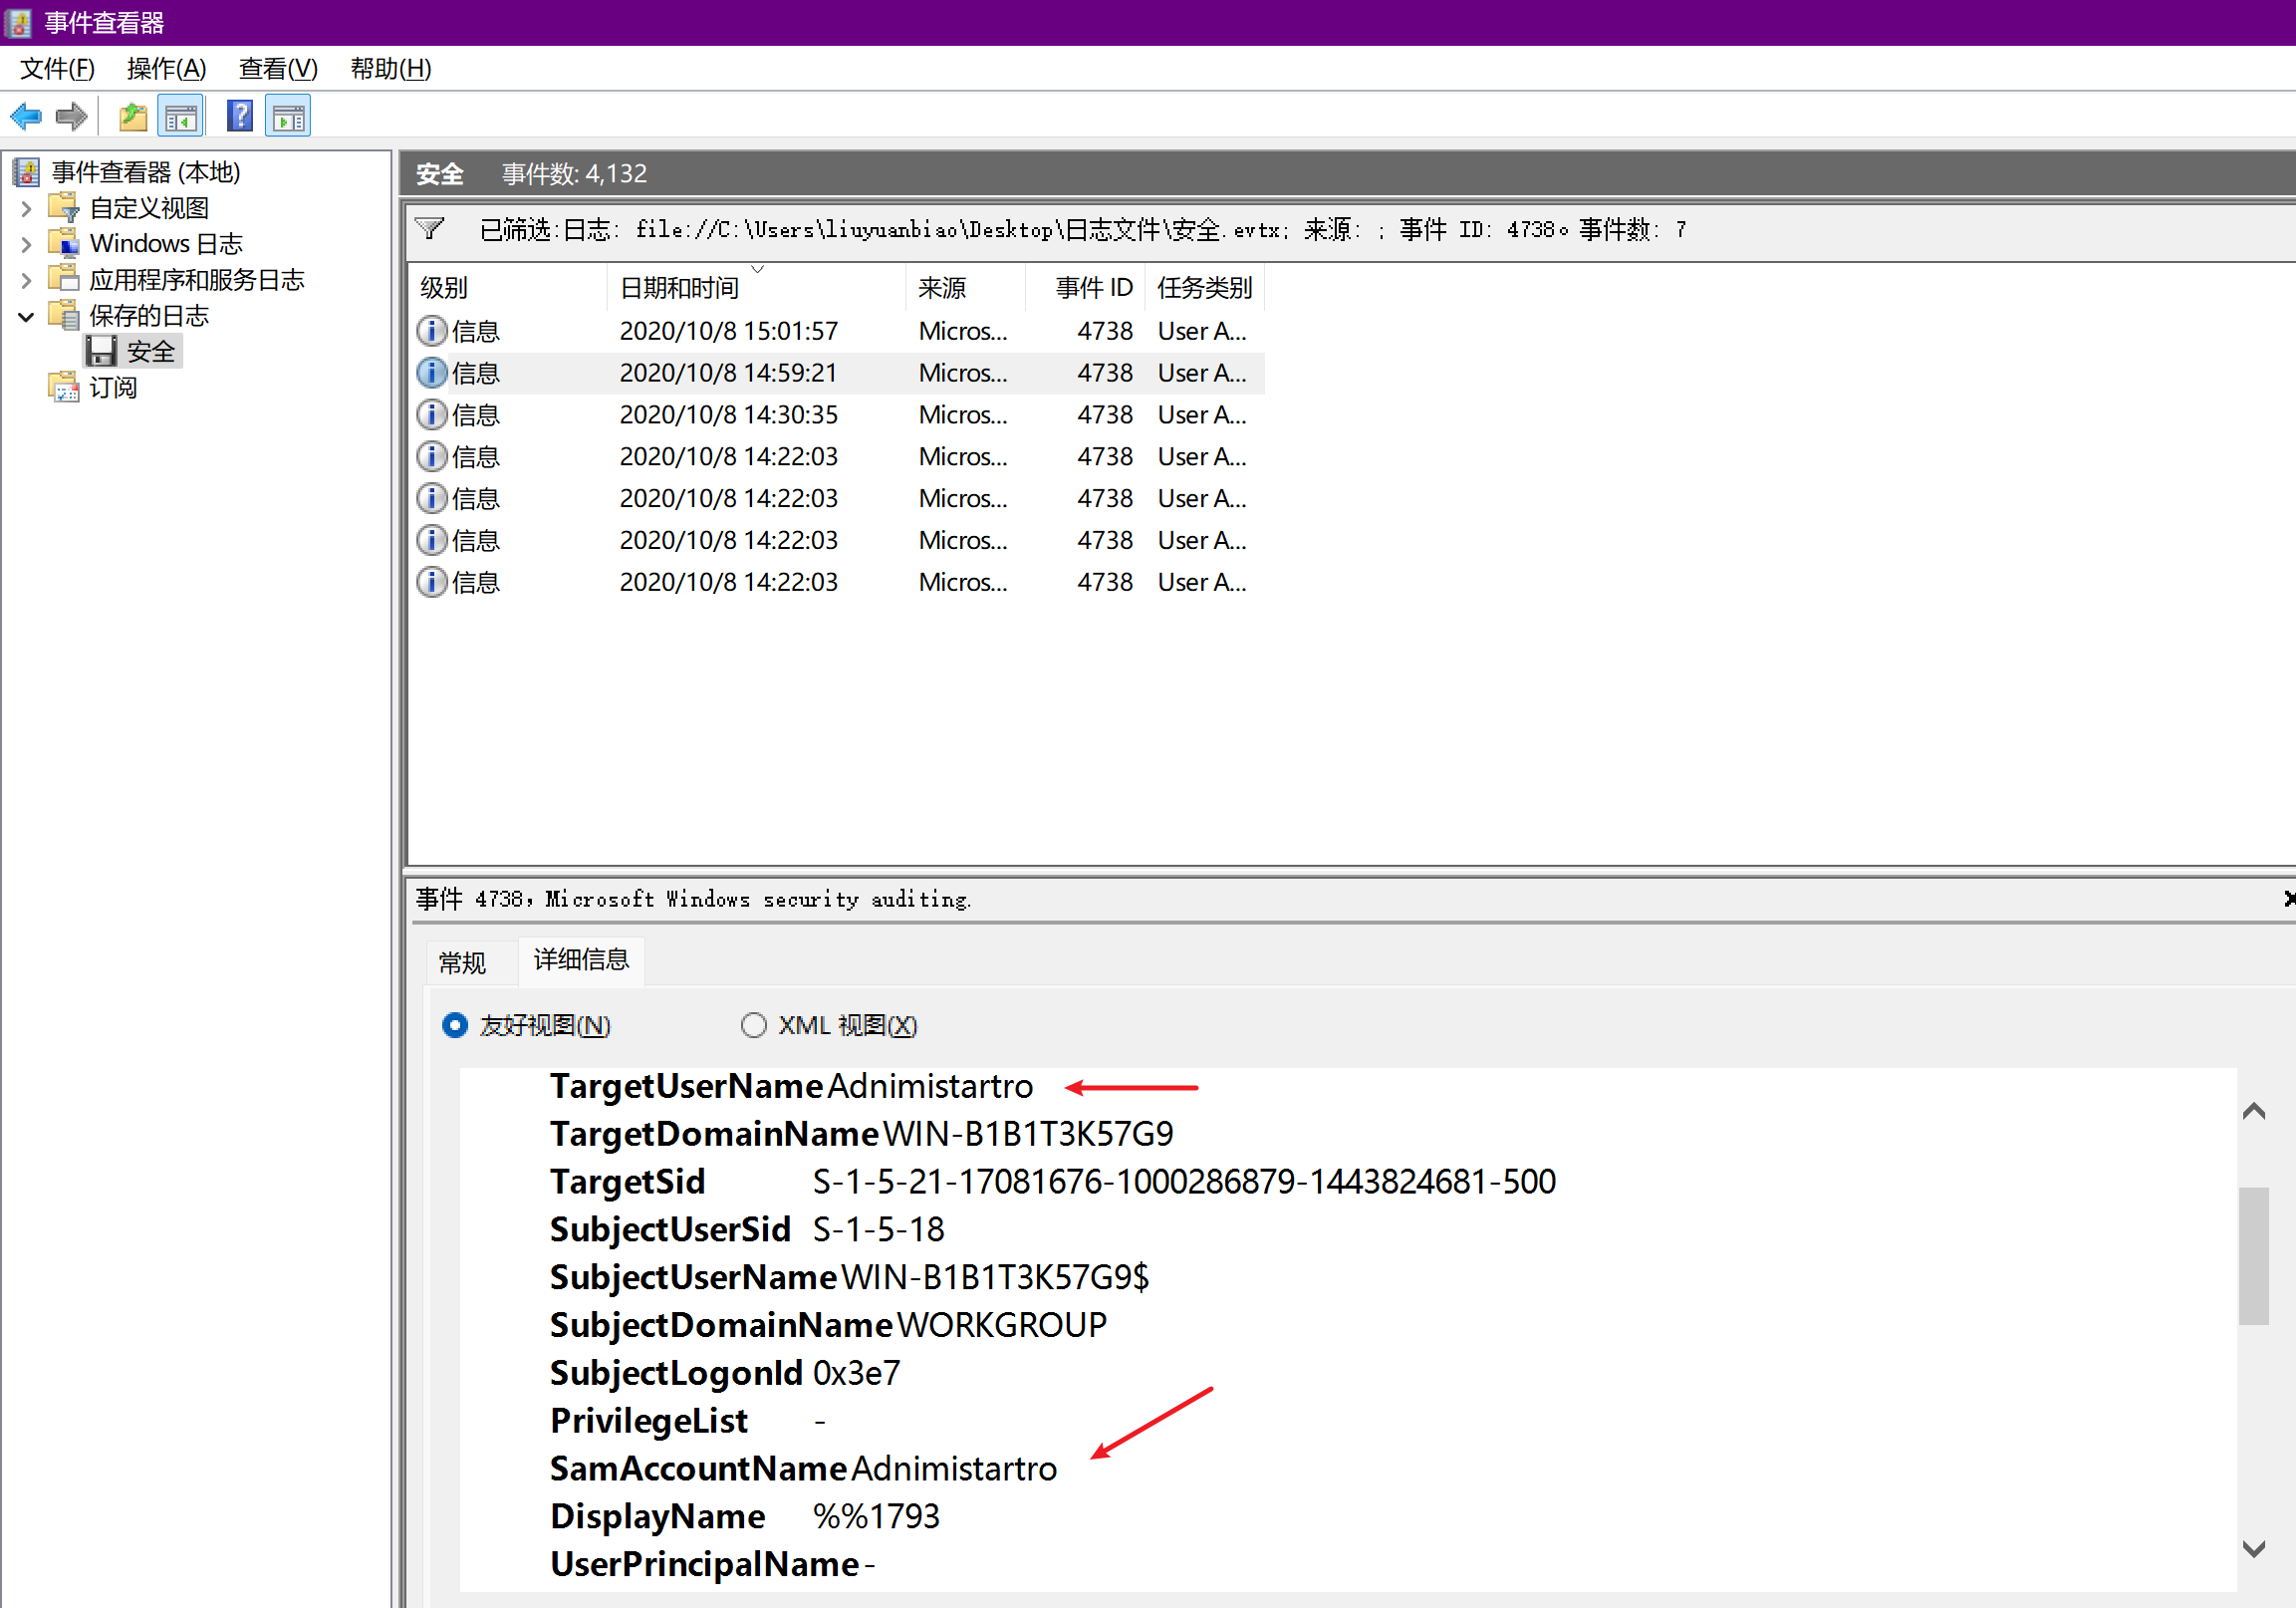The width and height of the screenshot is (2296, 1608).
Task: Click the 订阅 tree item
Action: tap(112, 388)
